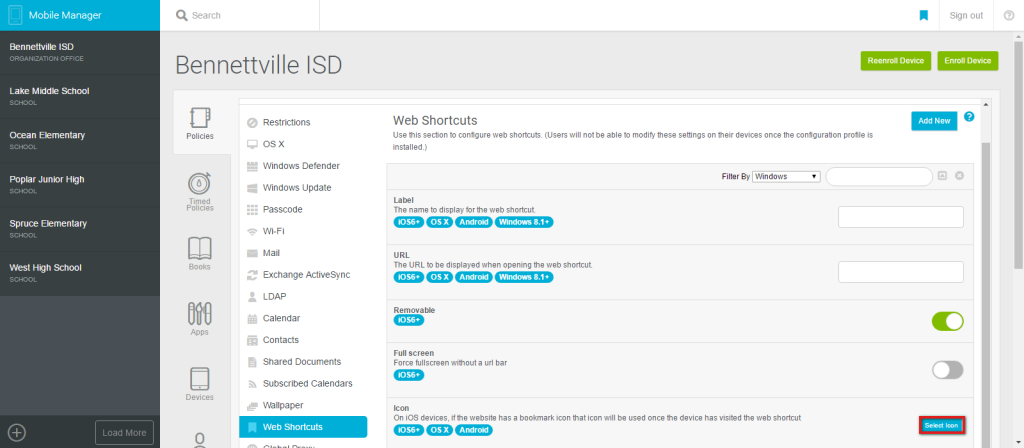Click the Mobile Manager phone icon
The width and height of the screenshot is (1024, 448).
(16, 15)
